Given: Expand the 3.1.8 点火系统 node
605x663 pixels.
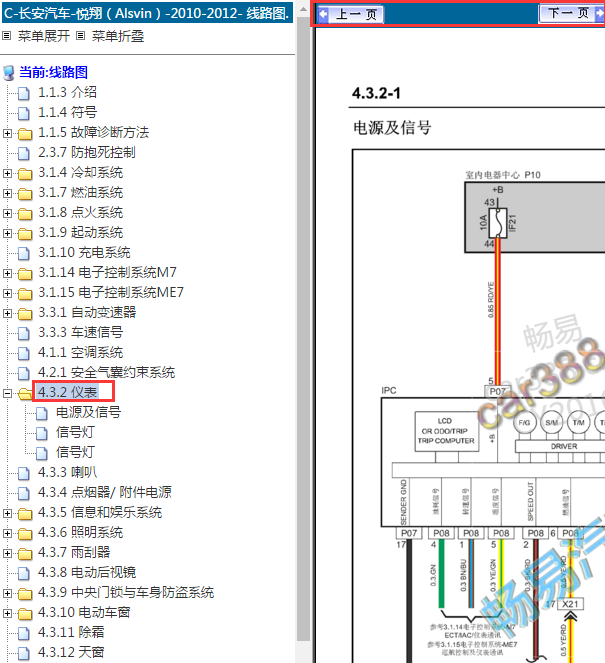Looking at the screenshot, I should (7, 213).
